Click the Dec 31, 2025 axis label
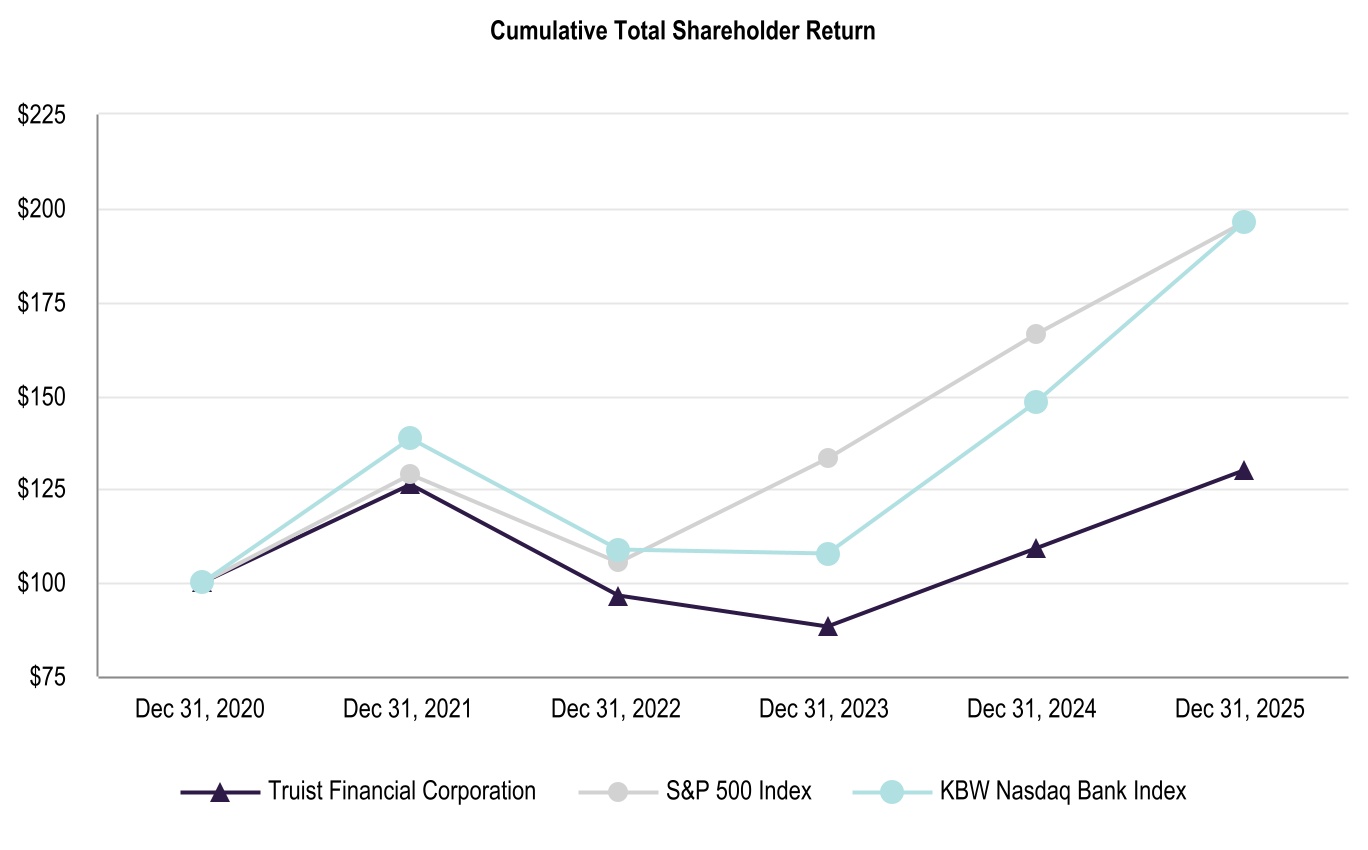The height and width of the screenshot is (850, 1368). (x=1240, y=709)
